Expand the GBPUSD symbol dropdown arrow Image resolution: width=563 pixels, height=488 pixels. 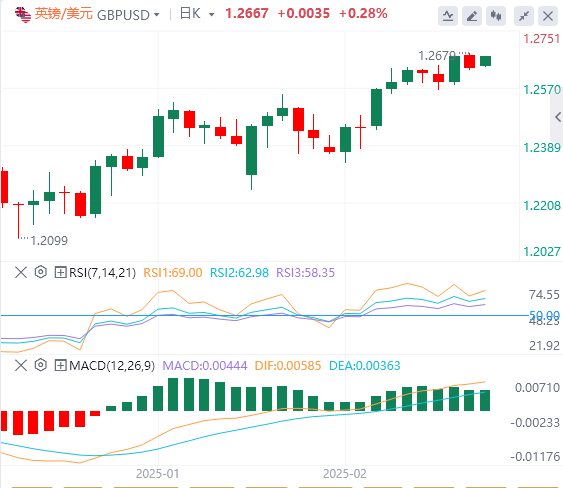[x=157, y=15]
